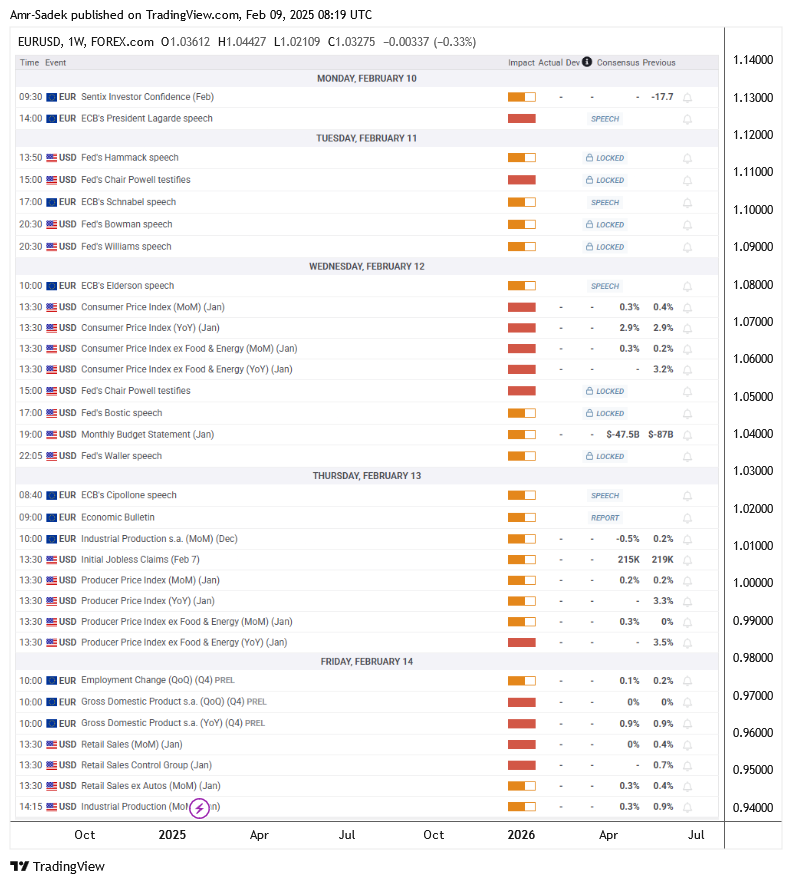Open REPORT tag for Economic Bulletin
Image resolution: width=792 pixels, height=884 pixels.
coord(605,518)
